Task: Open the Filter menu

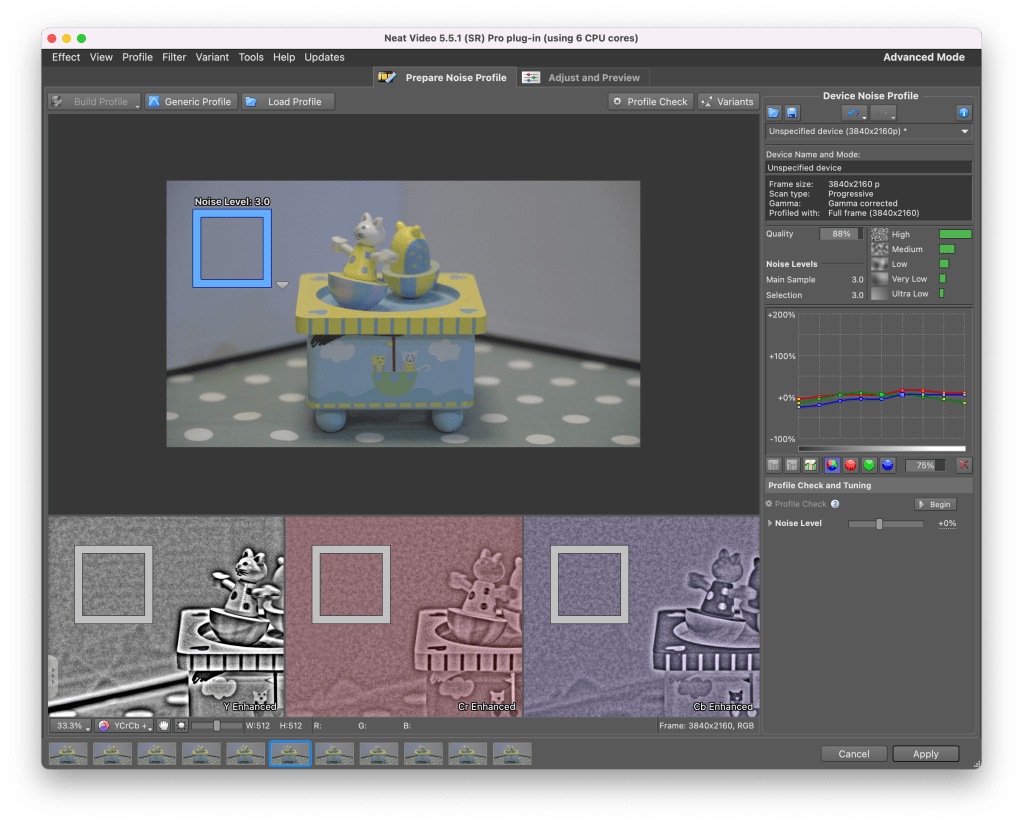Action: pos(174,57)
